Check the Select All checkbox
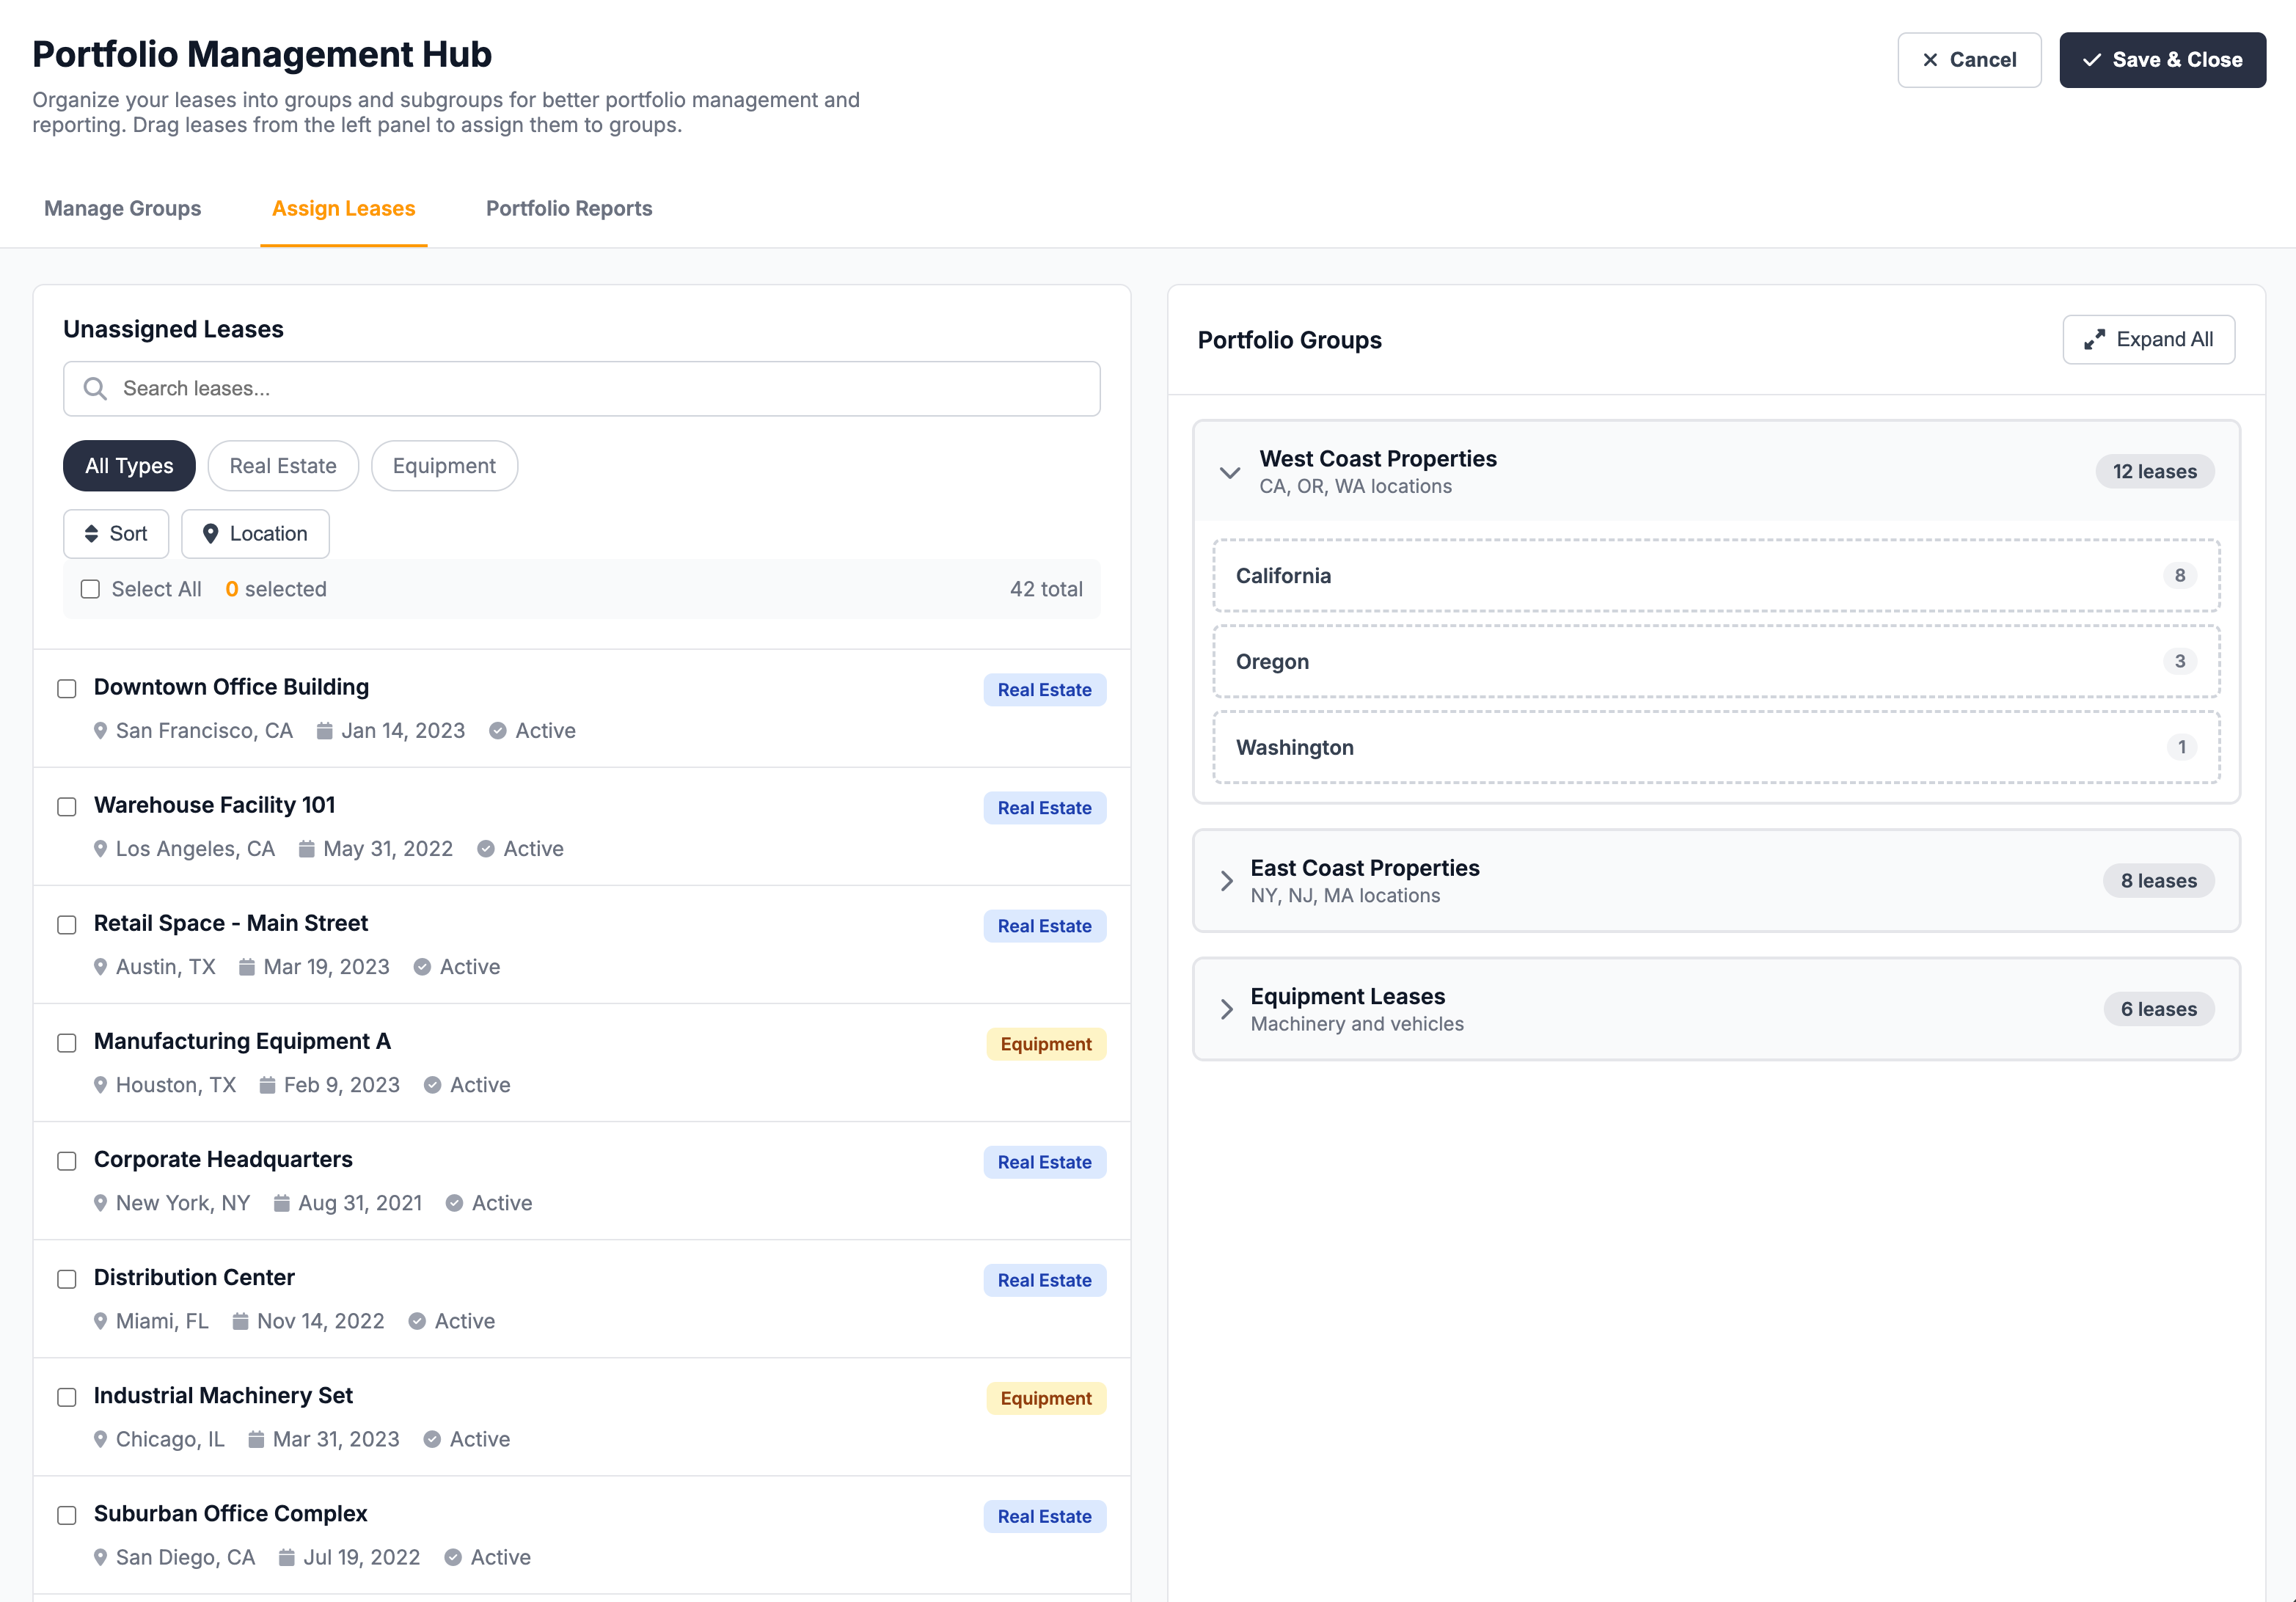This screenshot has width=2296, height=1602. (90, 589)
